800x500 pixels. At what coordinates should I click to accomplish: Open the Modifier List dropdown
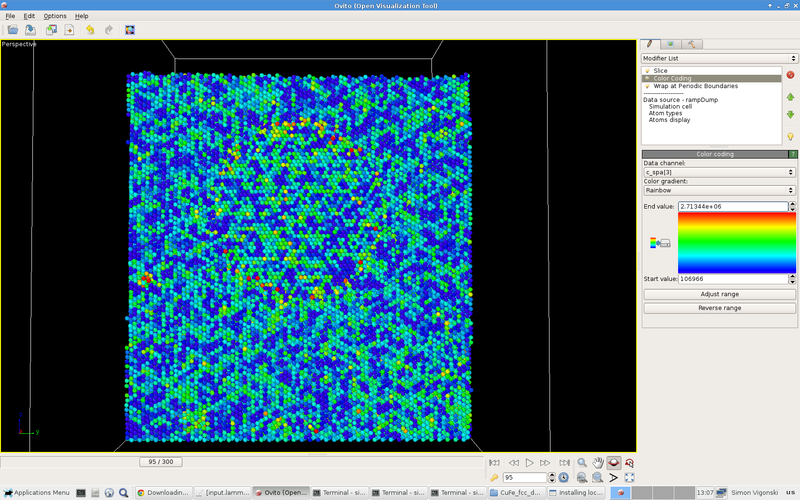point(718,59)
